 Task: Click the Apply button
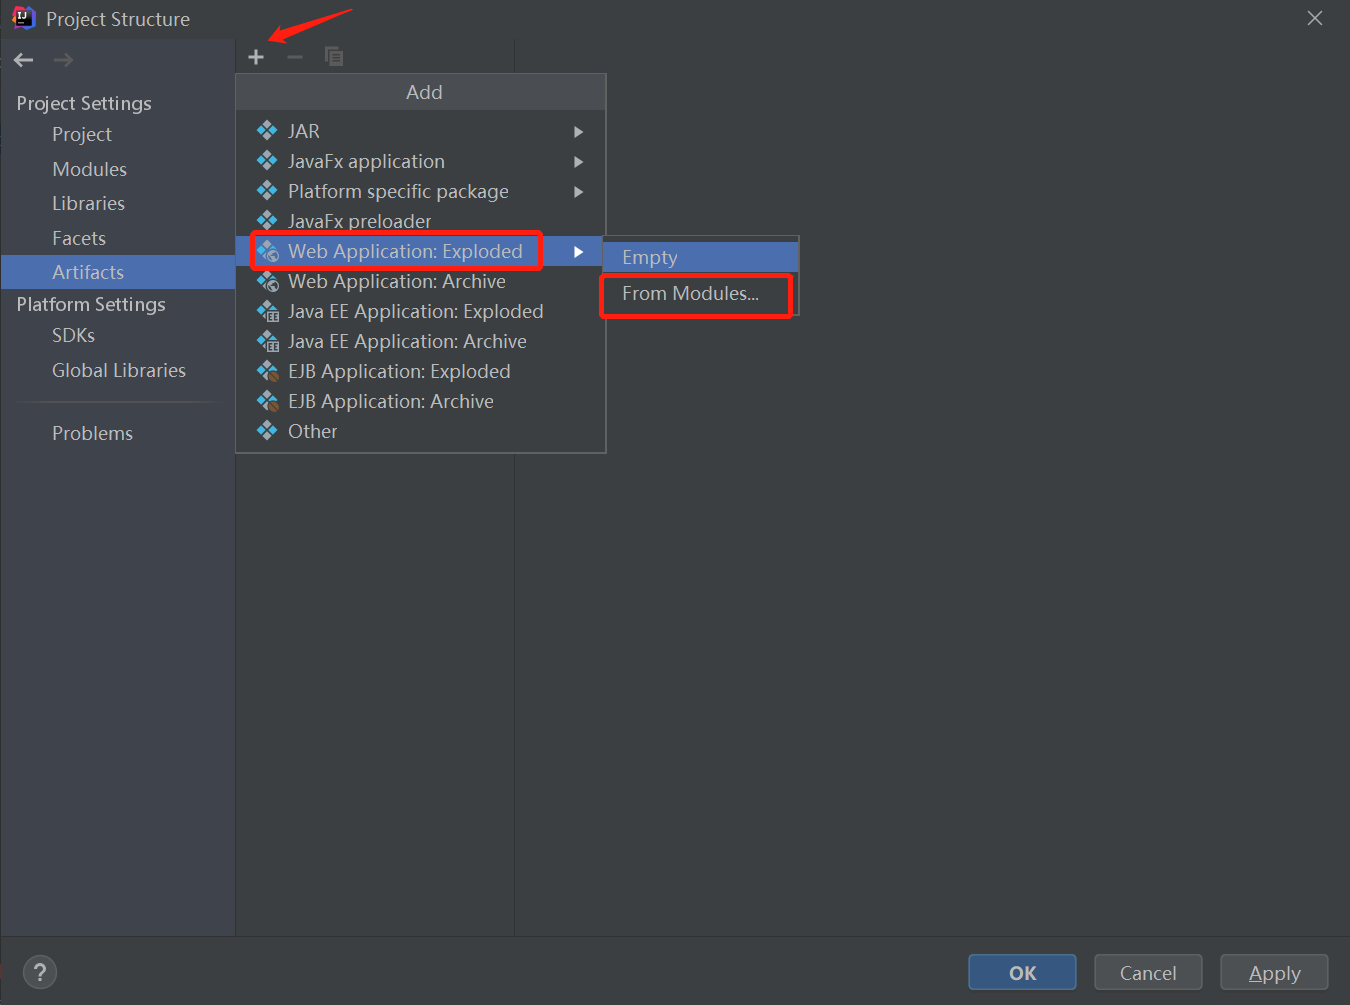(x=1274, y=972)
